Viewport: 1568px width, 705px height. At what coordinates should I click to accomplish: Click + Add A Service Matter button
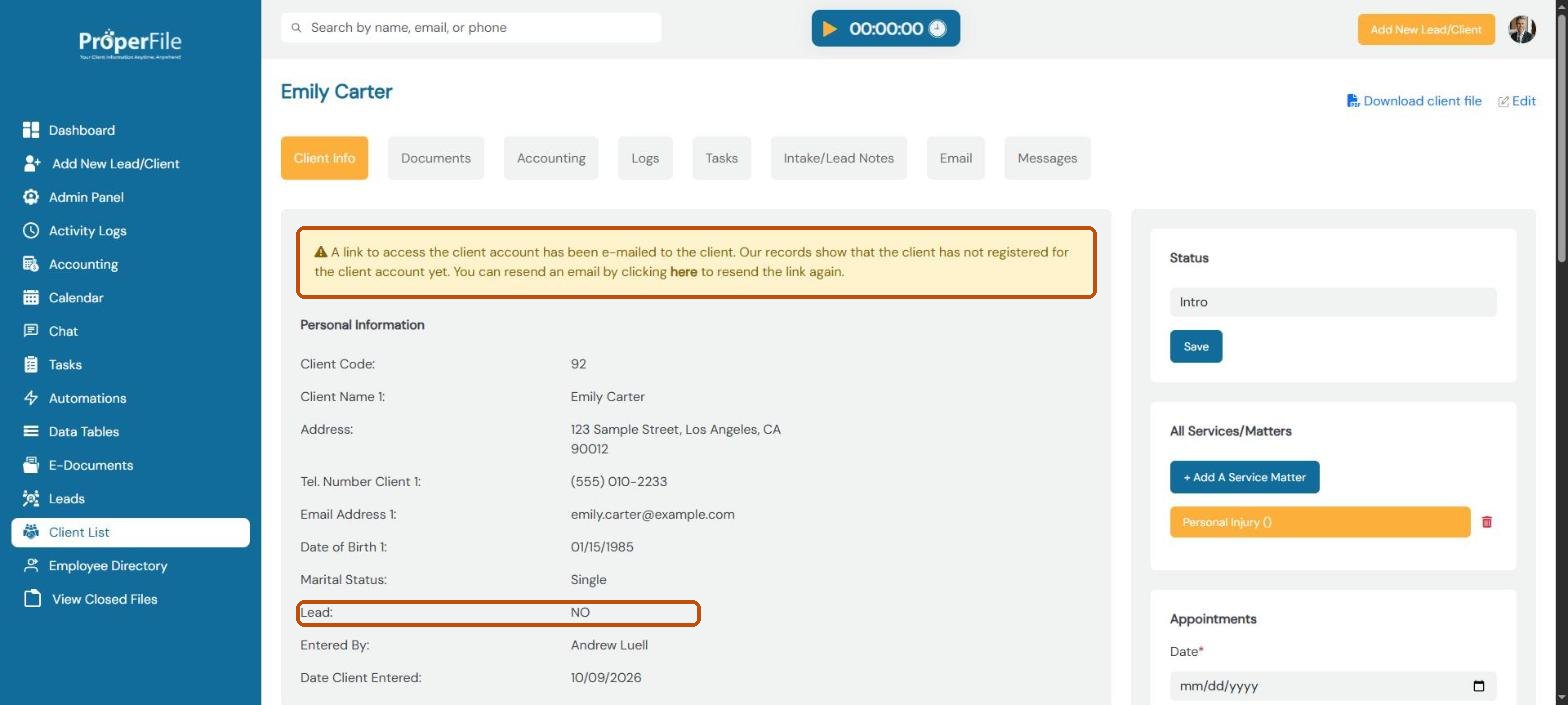[1244, 477]
